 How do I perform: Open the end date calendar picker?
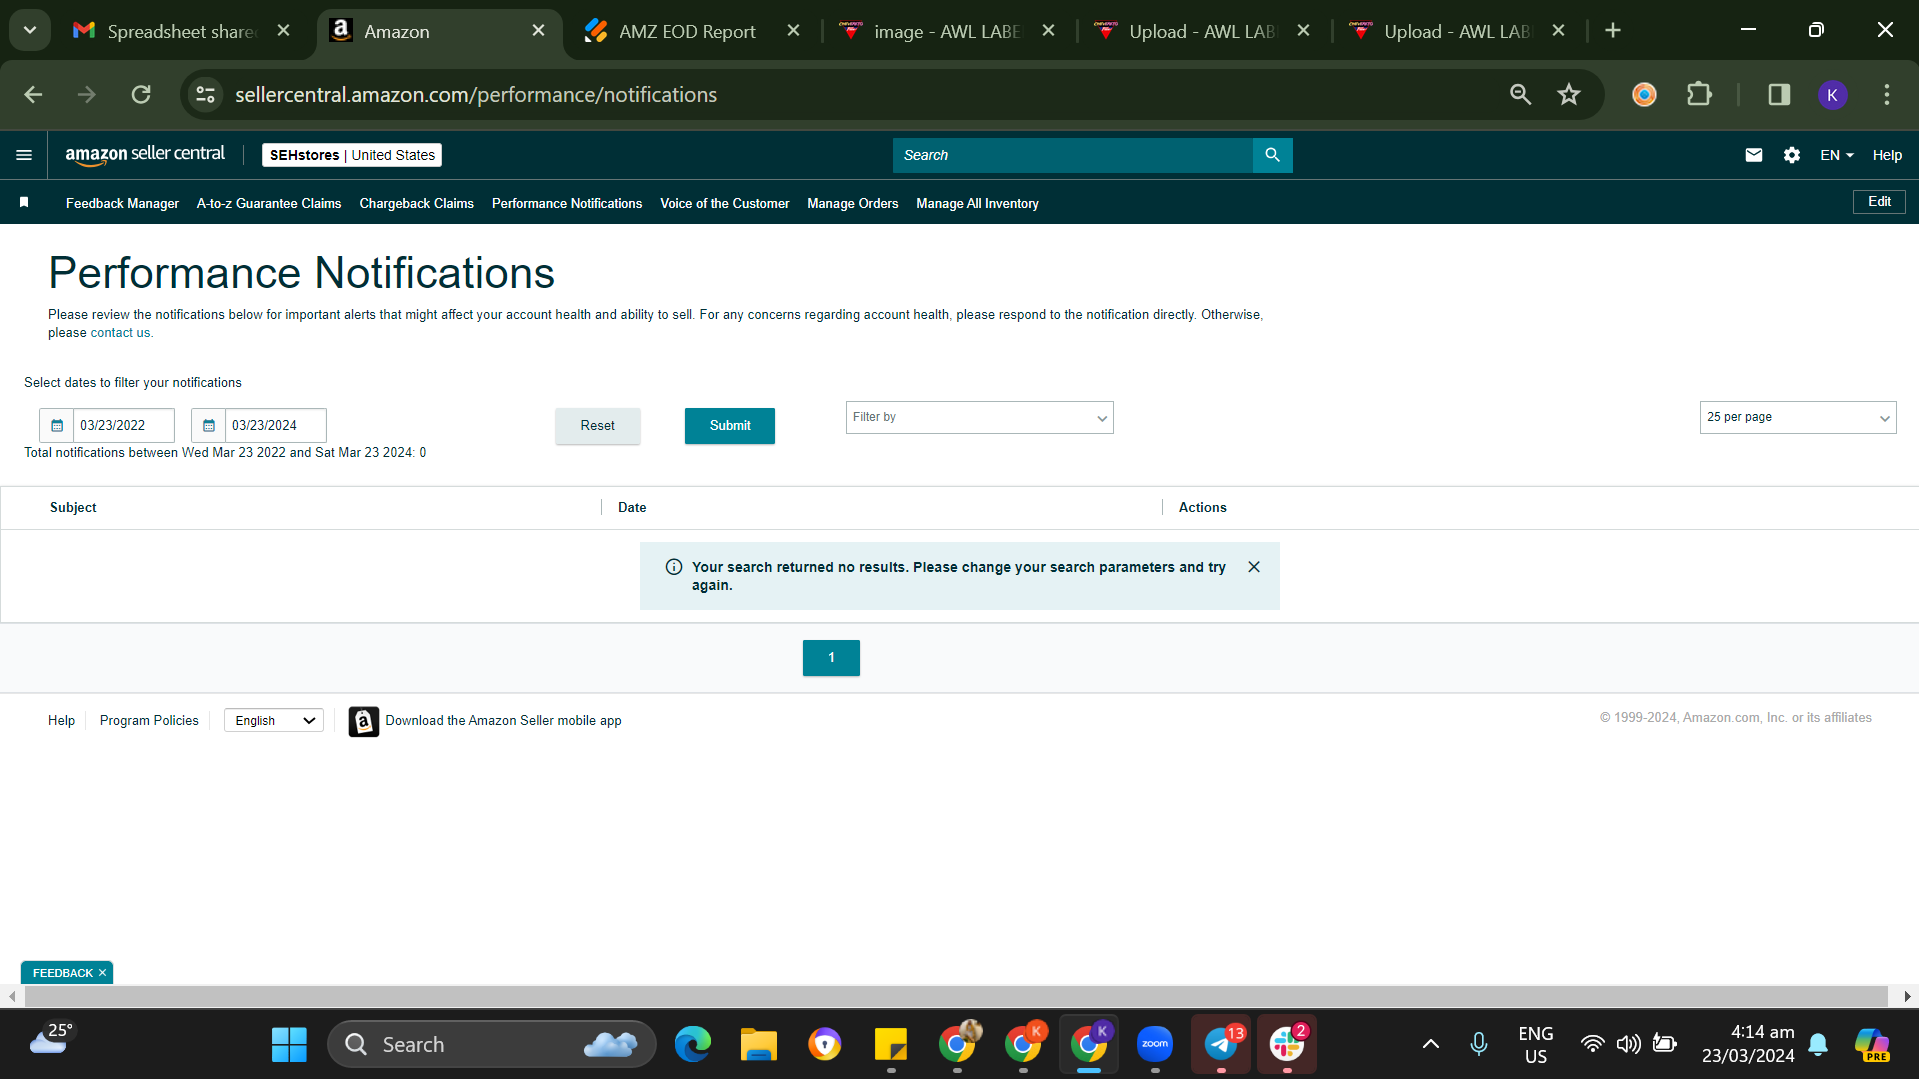coord(208,425)
